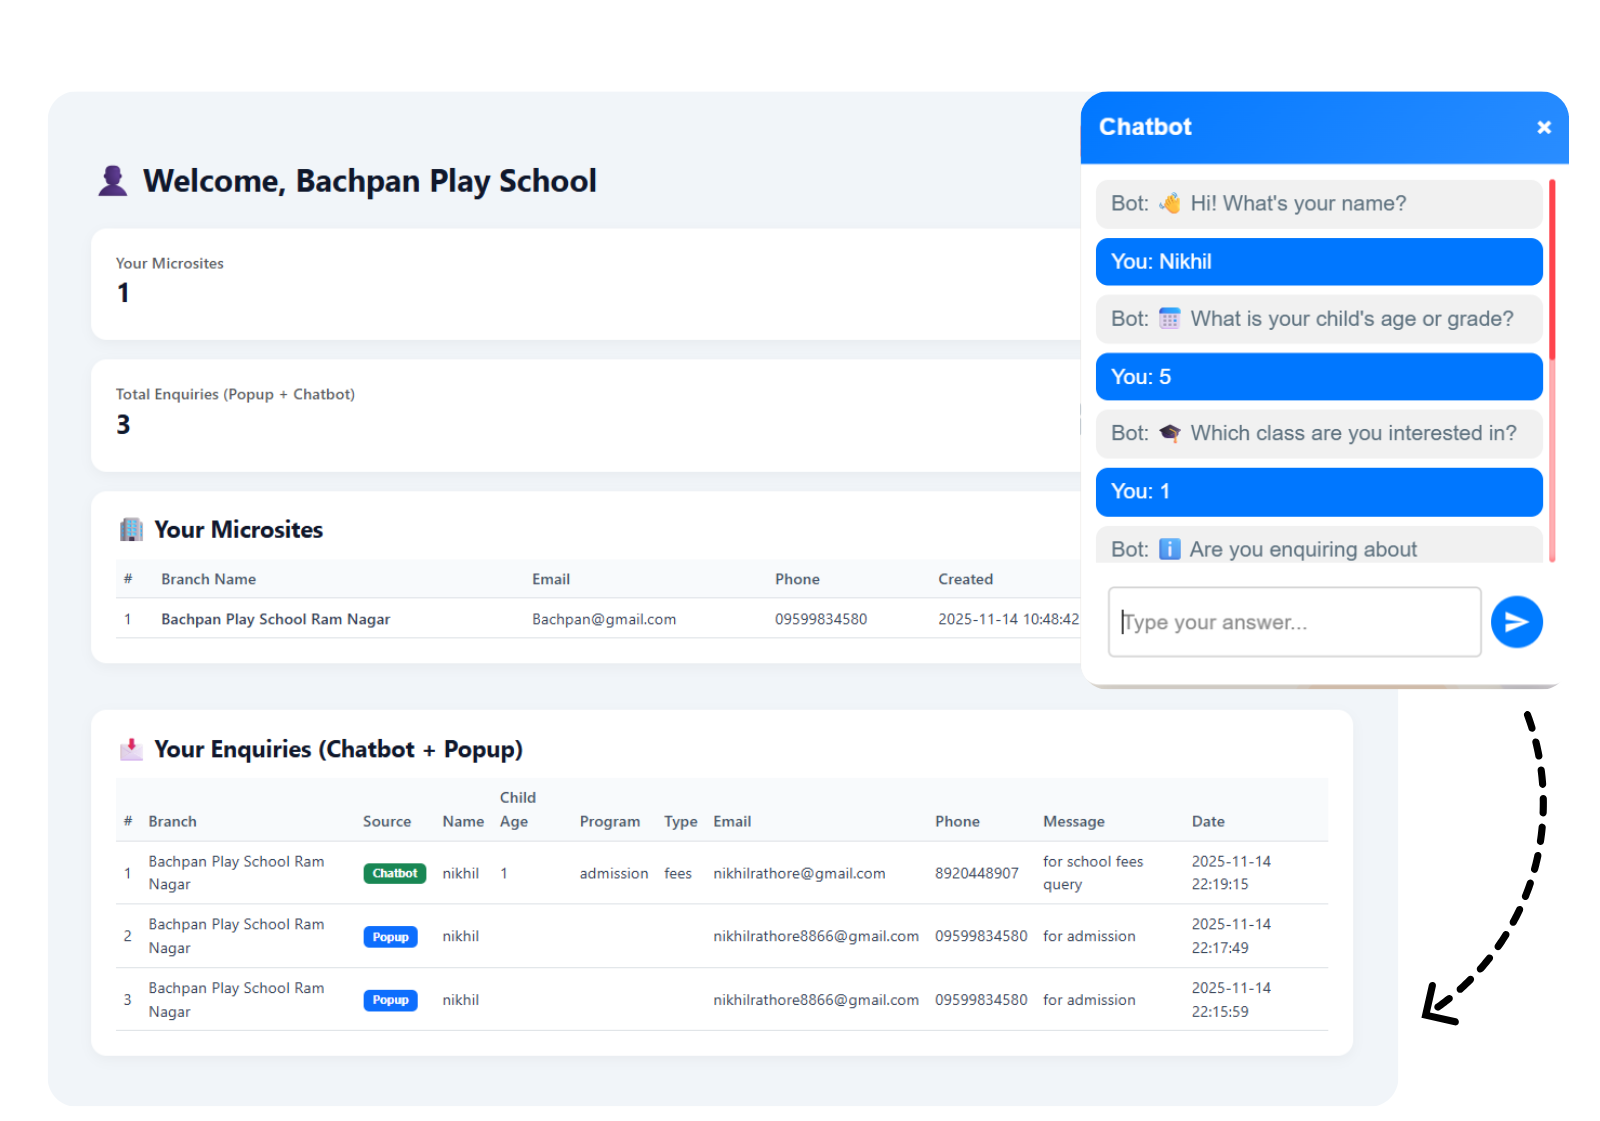Screen dimensions: 1600x1121
Task: Click the graduation cap emoji in chat
Action: [1169, 434]
